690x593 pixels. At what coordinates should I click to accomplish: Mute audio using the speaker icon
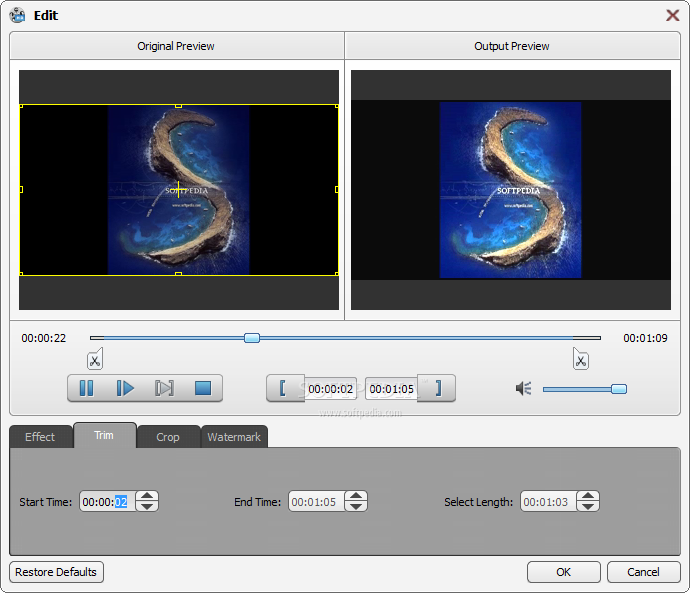[x=523, y=388]
